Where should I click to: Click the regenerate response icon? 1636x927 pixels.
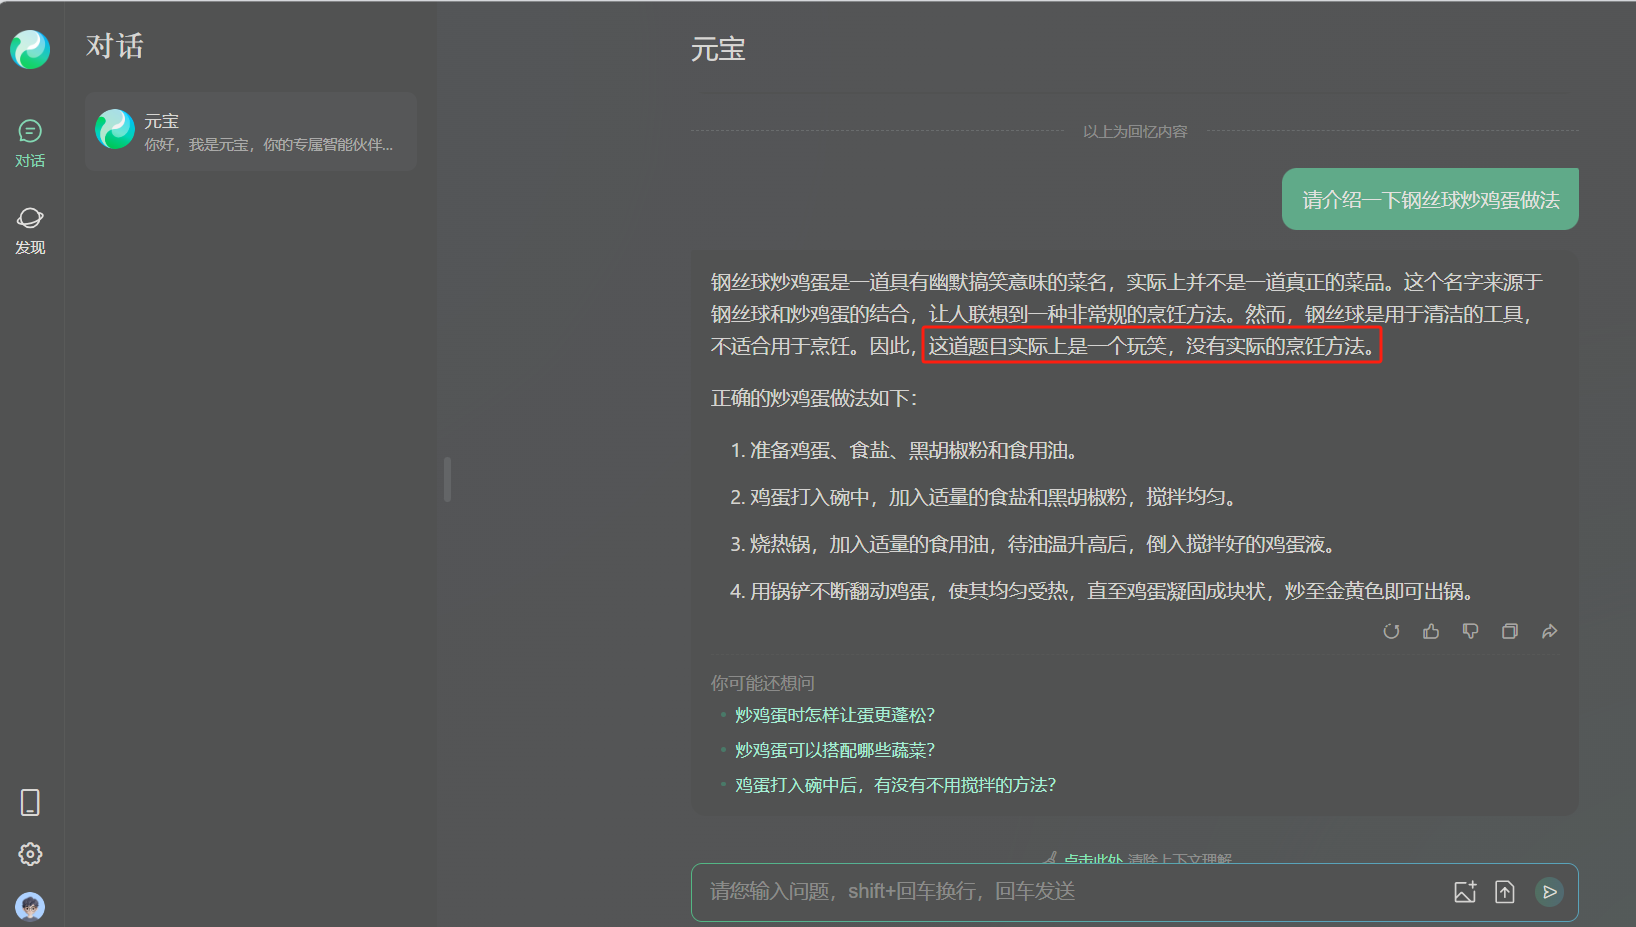coord(1391,631)
